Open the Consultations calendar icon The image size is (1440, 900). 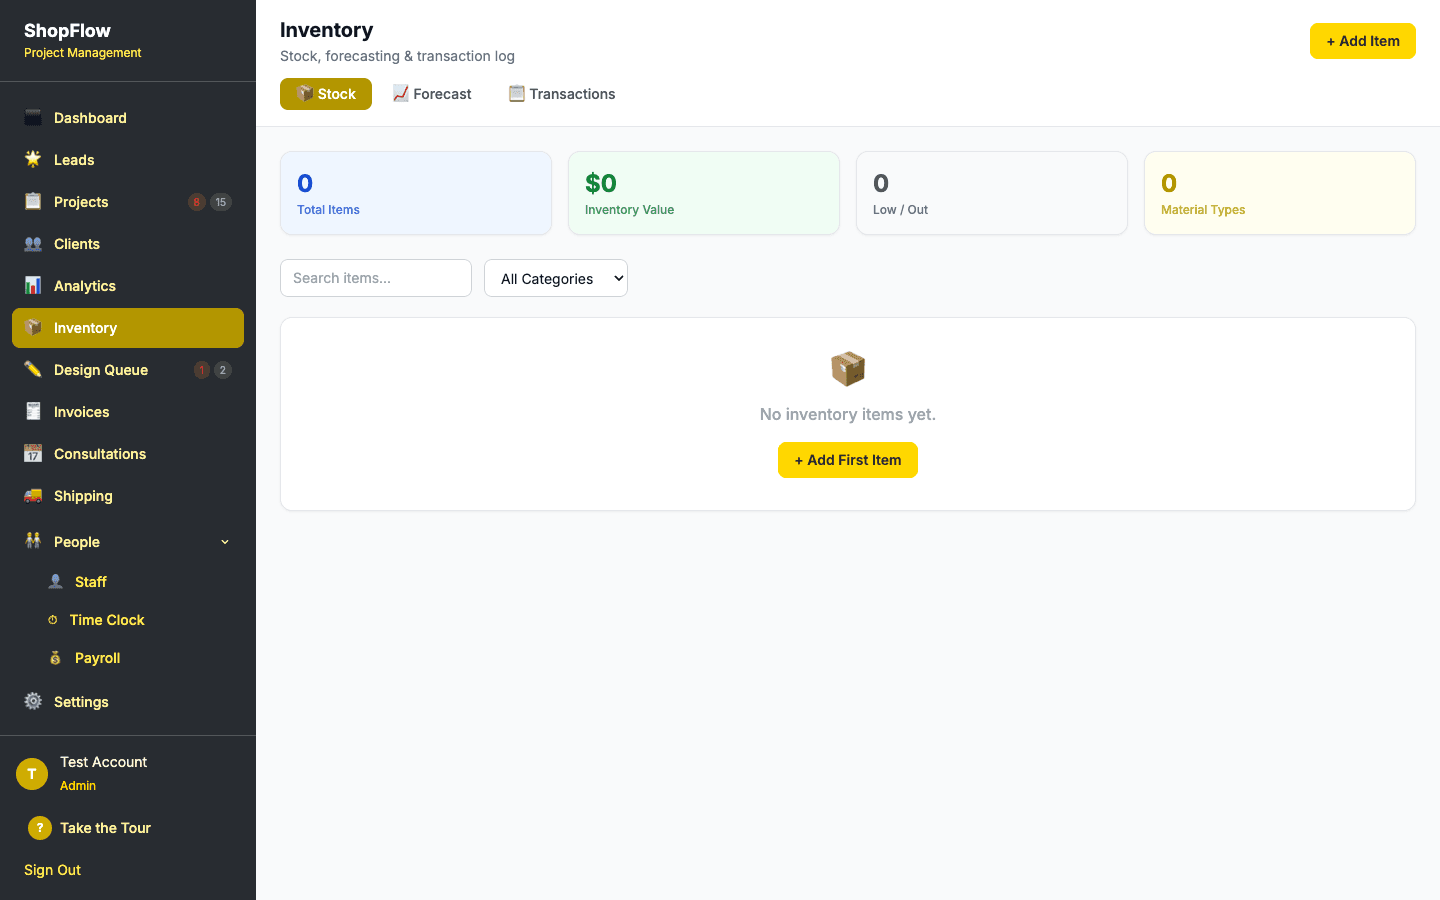[33, 454]
